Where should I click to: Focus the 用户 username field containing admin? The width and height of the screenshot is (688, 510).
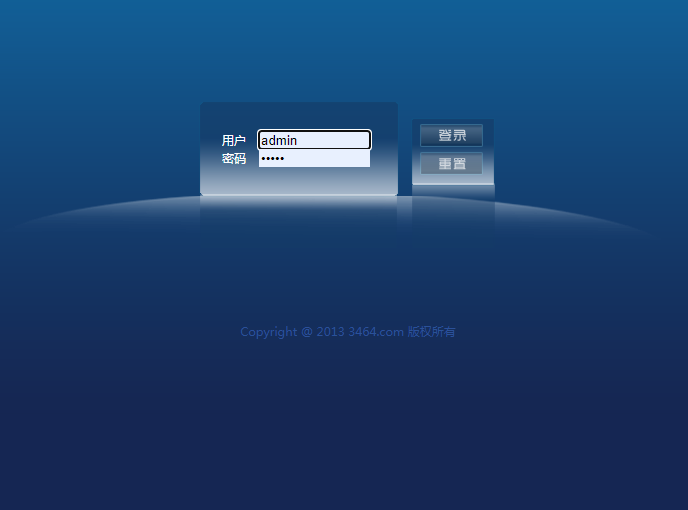point(314,140)
